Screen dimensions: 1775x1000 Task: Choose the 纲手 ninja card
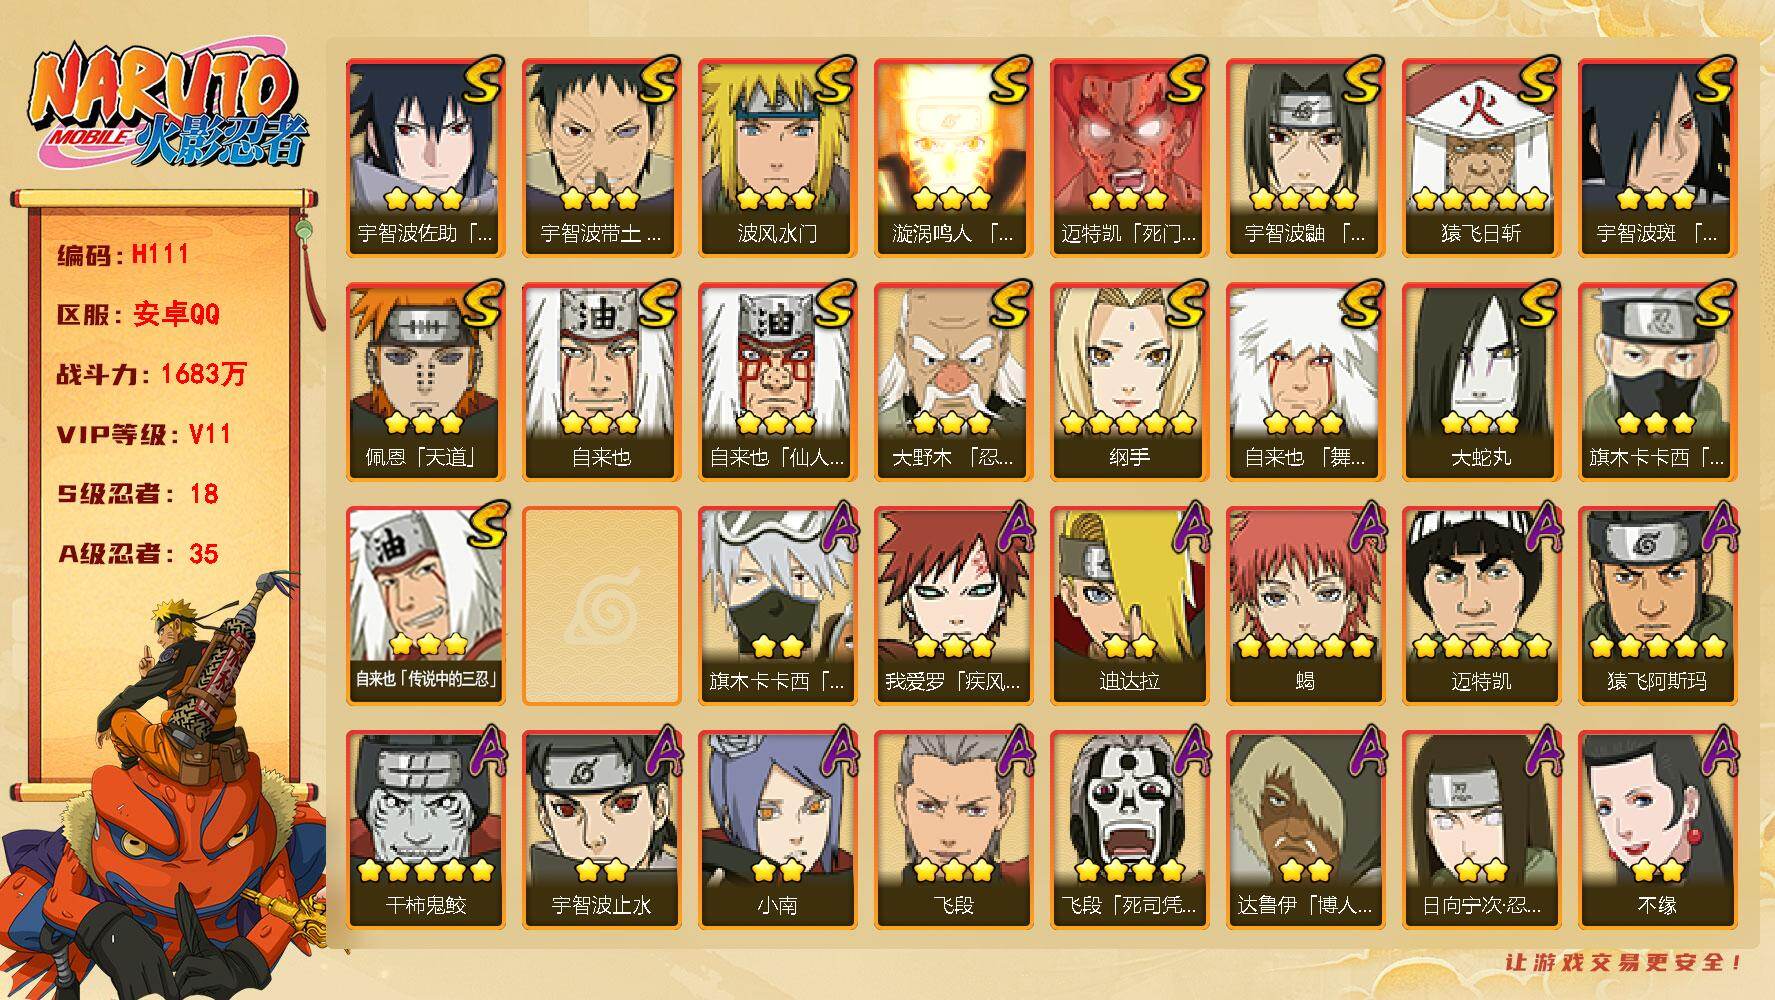(x=1129, y=381)
